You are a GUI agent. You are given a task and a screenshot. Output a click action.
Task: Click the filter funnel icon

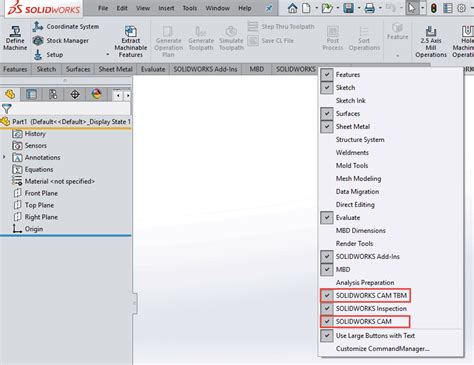[6, 108]
